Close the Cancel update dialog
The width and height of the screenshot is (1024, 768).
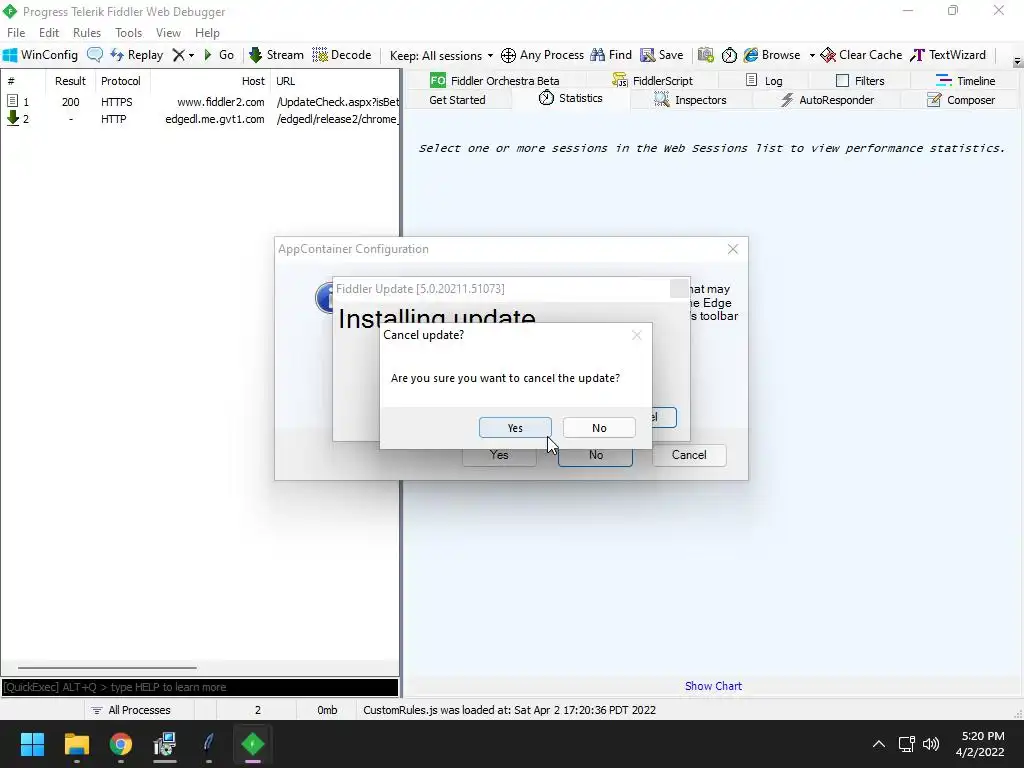pyautogui.click(x=637, y=335)
